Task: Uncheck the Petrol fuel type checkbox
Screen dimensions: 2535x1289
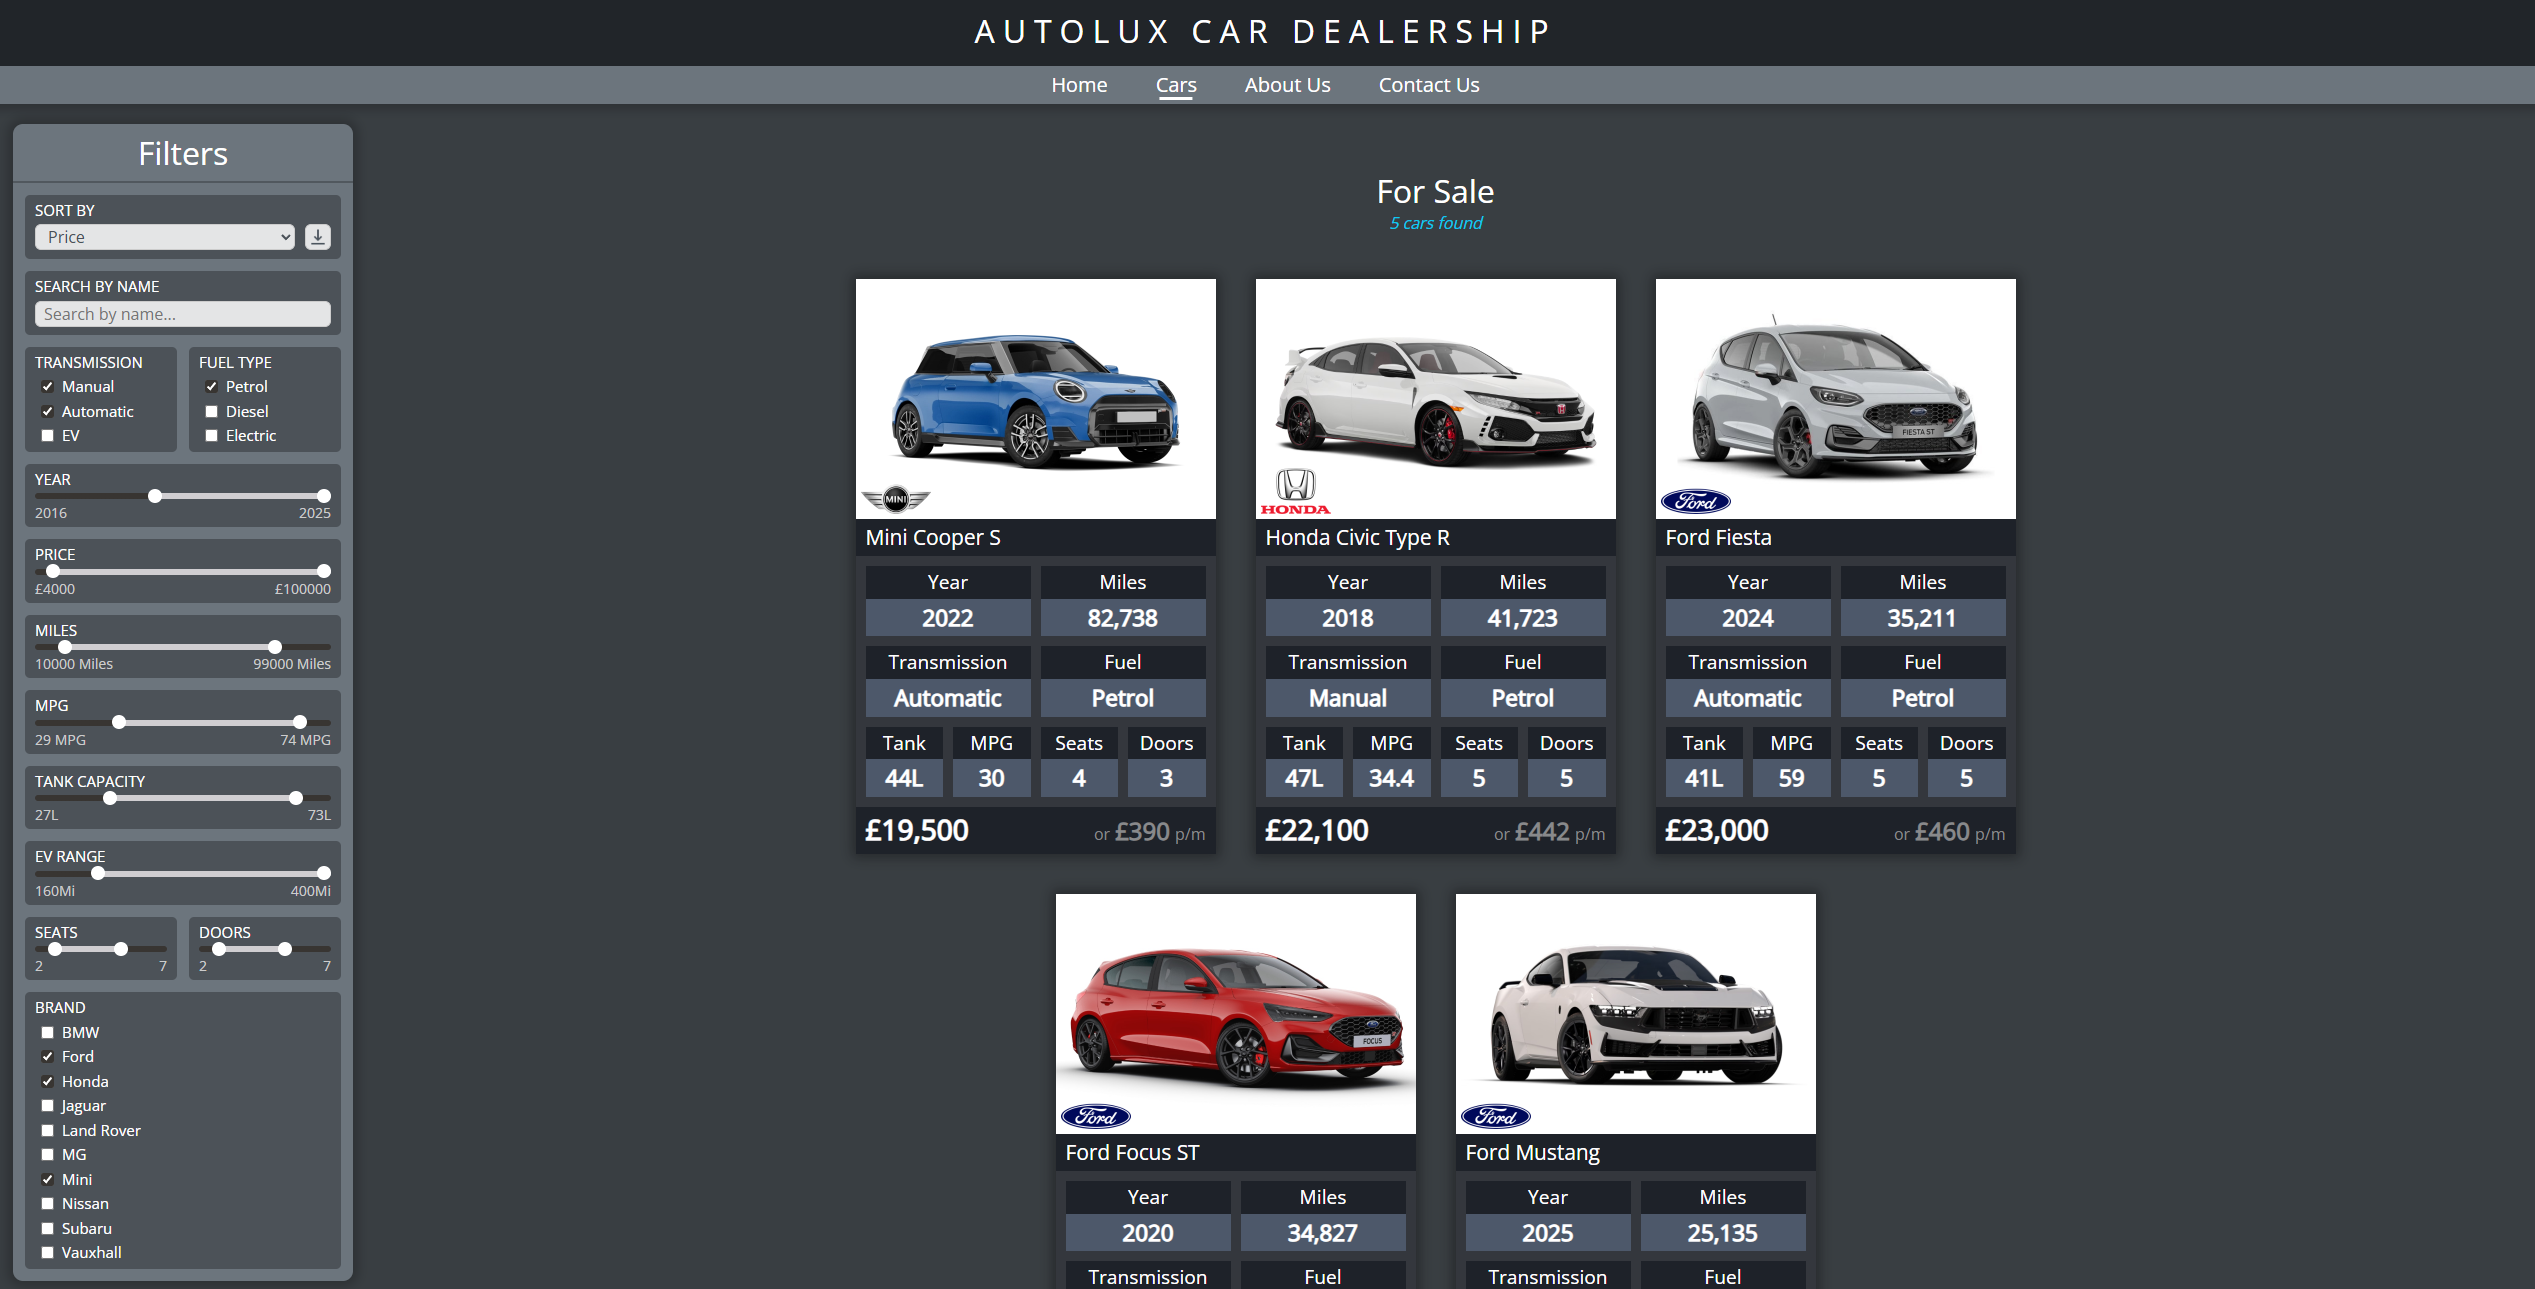Action: click(211, 387)
